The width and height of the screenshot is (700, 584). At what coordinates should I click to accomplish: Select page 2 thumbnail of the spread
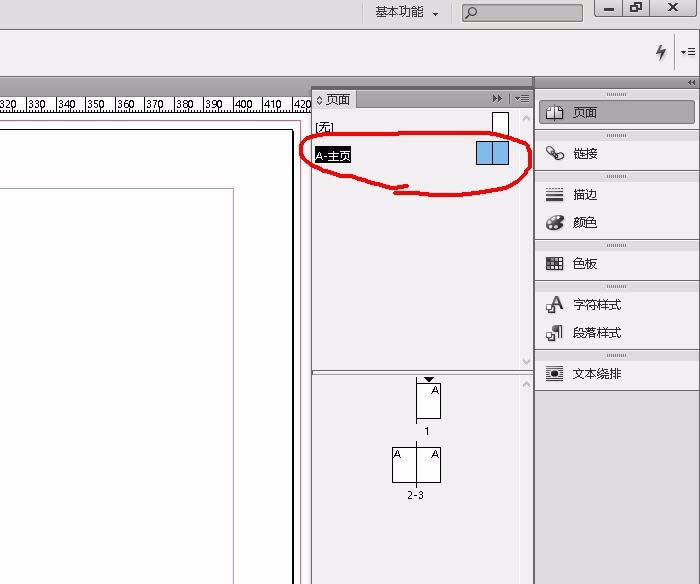click(x=404, y=465)
